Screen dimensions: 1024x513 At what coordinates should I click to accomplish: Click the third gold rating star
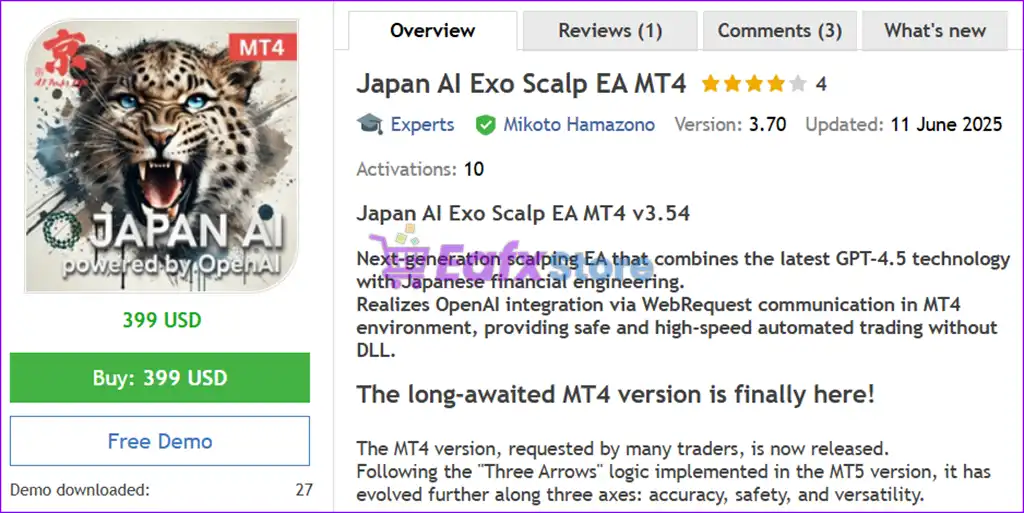[x=754, y=84]
